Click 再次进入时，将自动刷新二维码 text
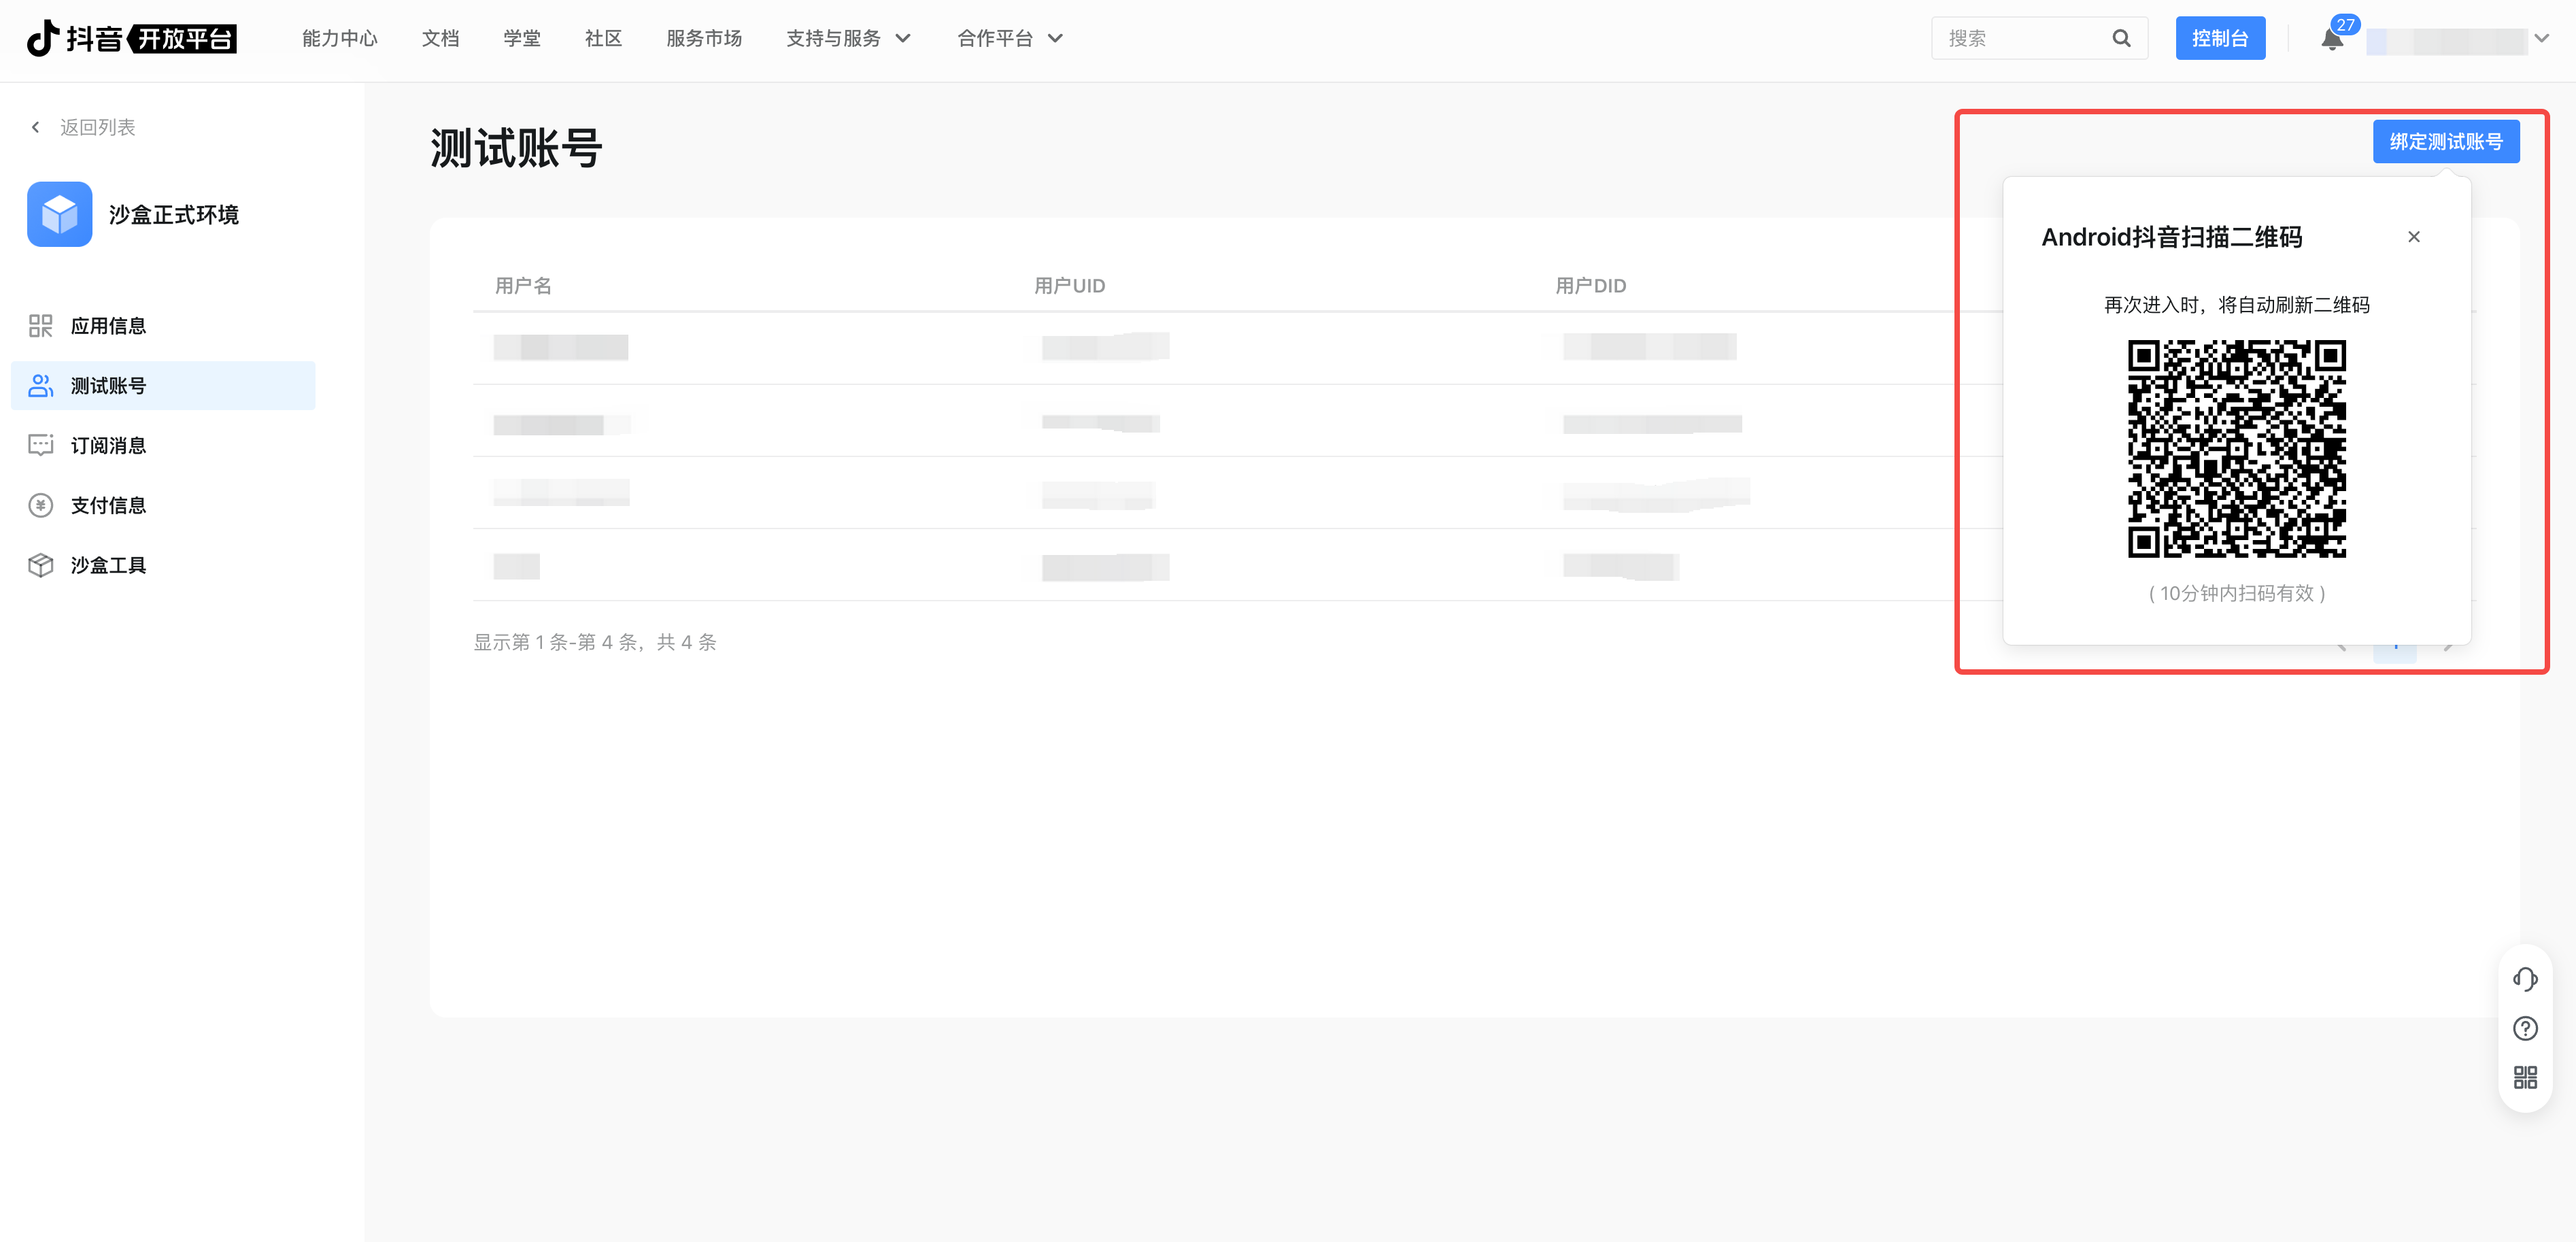This screenshot has width=2576, height=1242. pyautogui.click(x=2237, y=305)
